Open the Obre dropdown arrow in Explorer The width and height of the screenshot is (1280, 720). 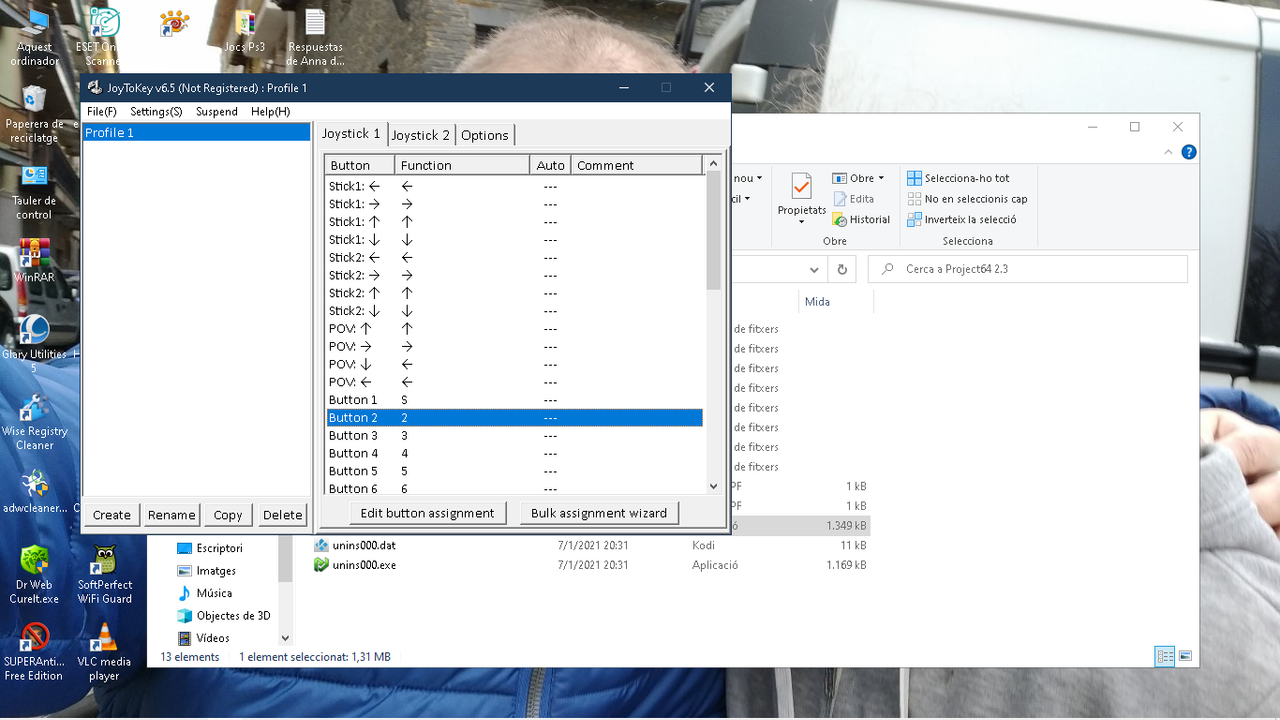[x=881, y=179]
